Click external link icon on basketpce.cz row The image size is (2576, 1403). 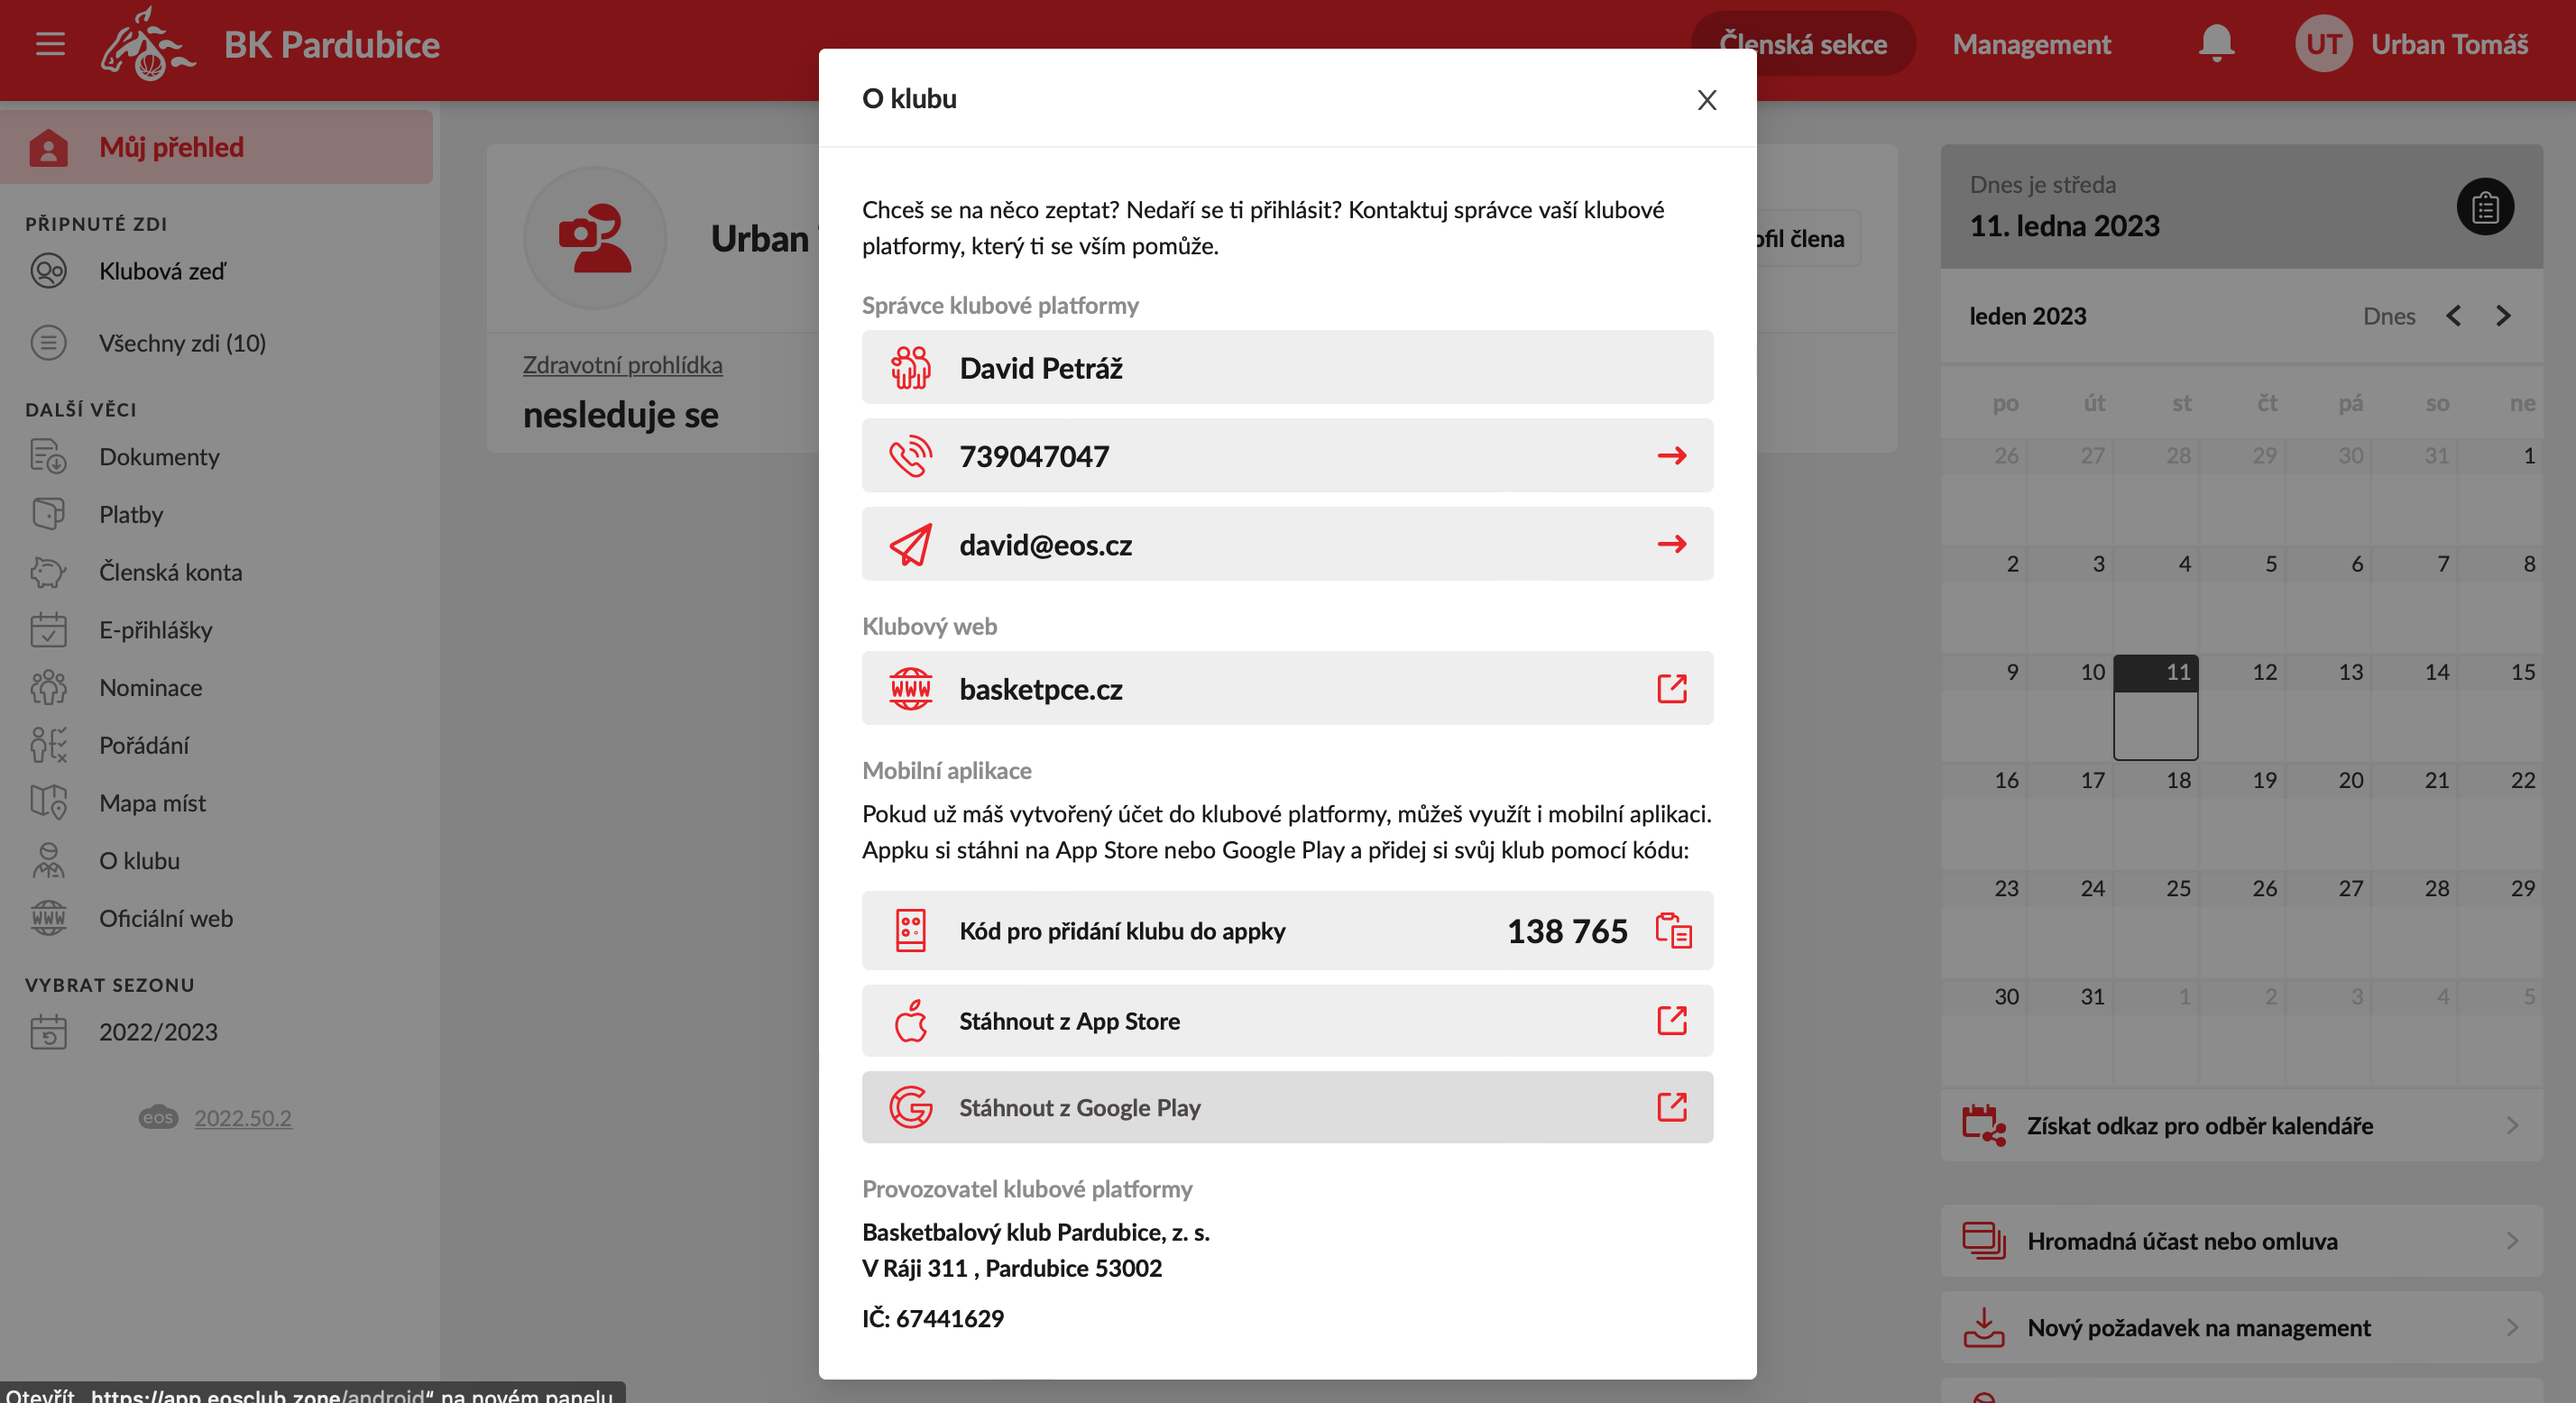coord(1671,688)
